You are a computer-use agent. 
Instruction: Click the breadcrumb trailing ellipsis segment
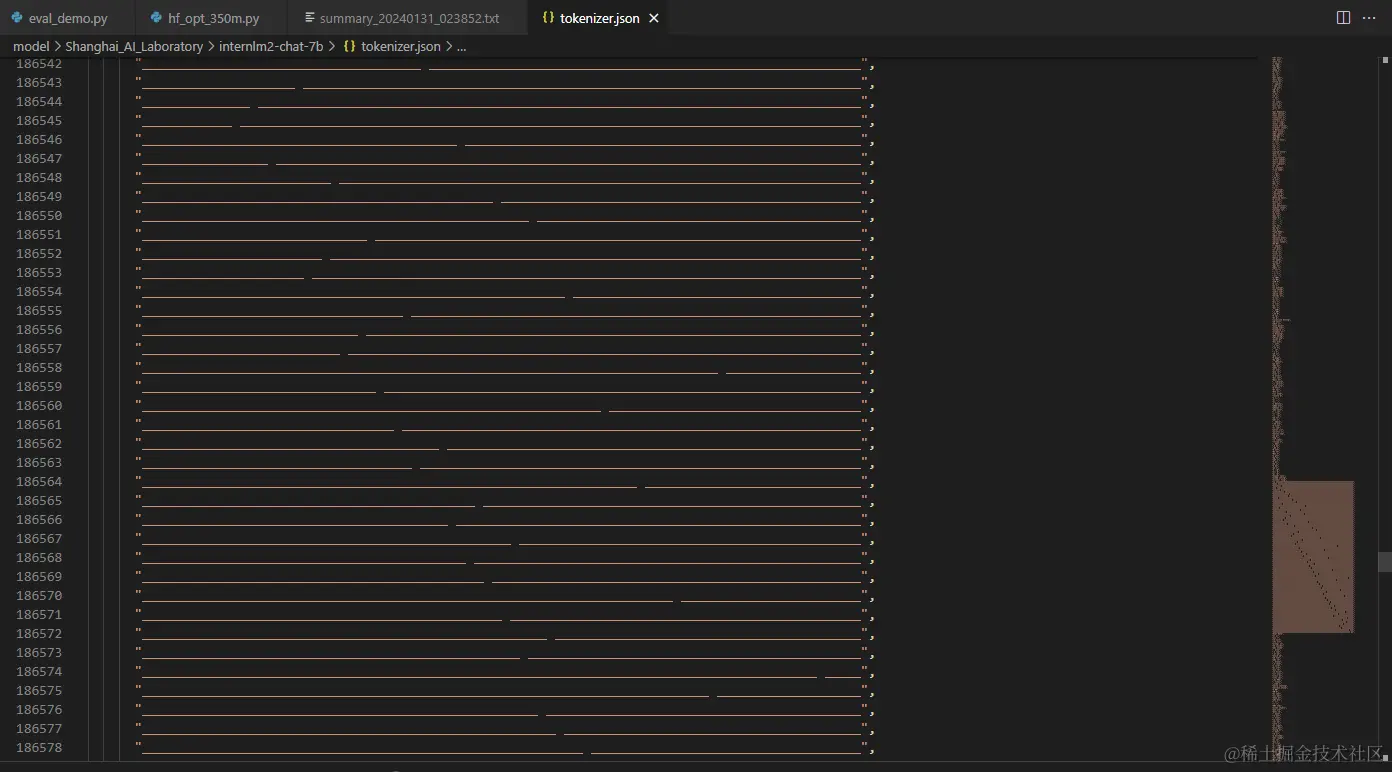pyautogui.click(x=461, y=46)
